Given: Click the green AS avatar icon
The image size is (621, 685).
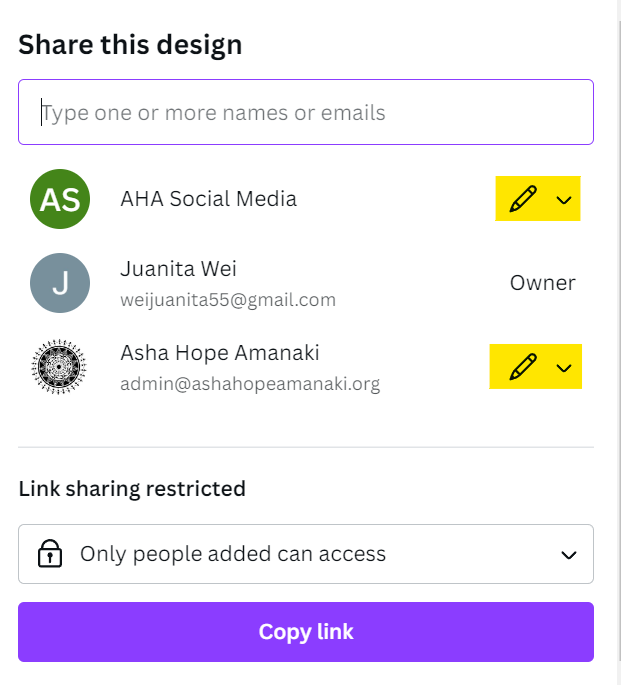Looking at the screenshot, I should [60, 199].
